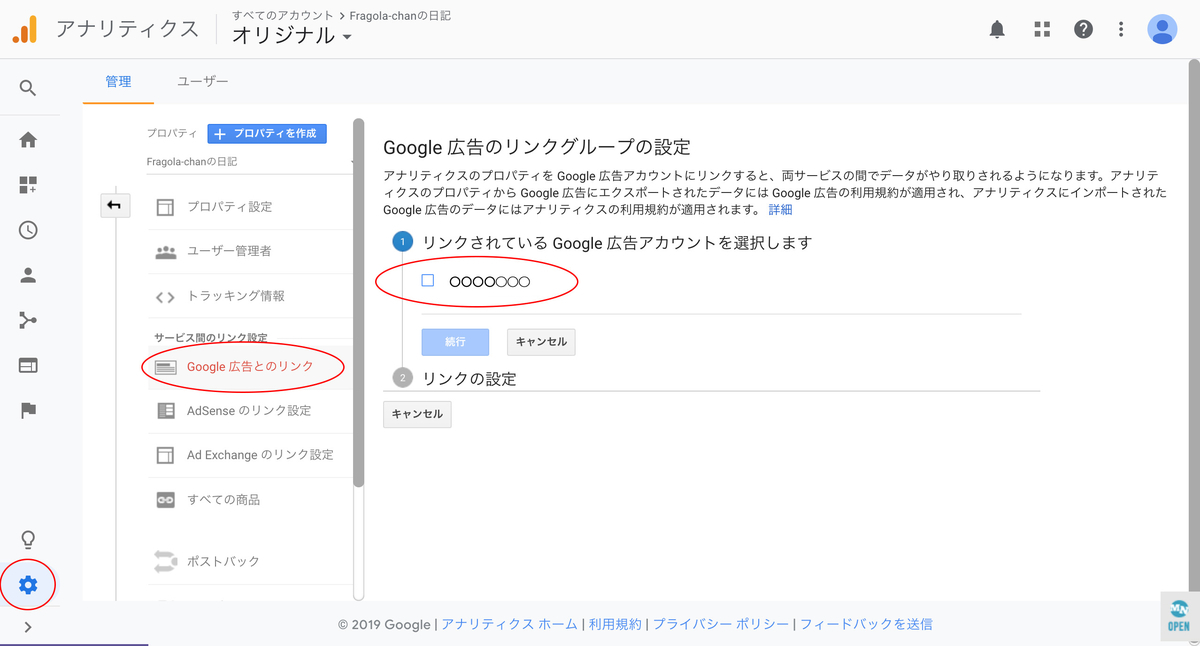Select the search magnifier in the sidebar

27,87
